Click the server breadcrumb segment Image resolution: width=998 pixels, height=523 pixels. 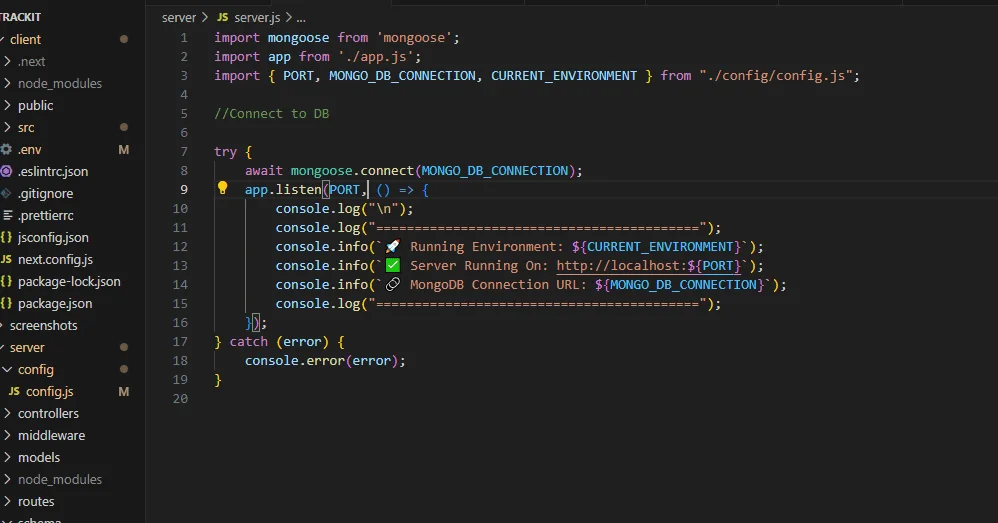179,18
